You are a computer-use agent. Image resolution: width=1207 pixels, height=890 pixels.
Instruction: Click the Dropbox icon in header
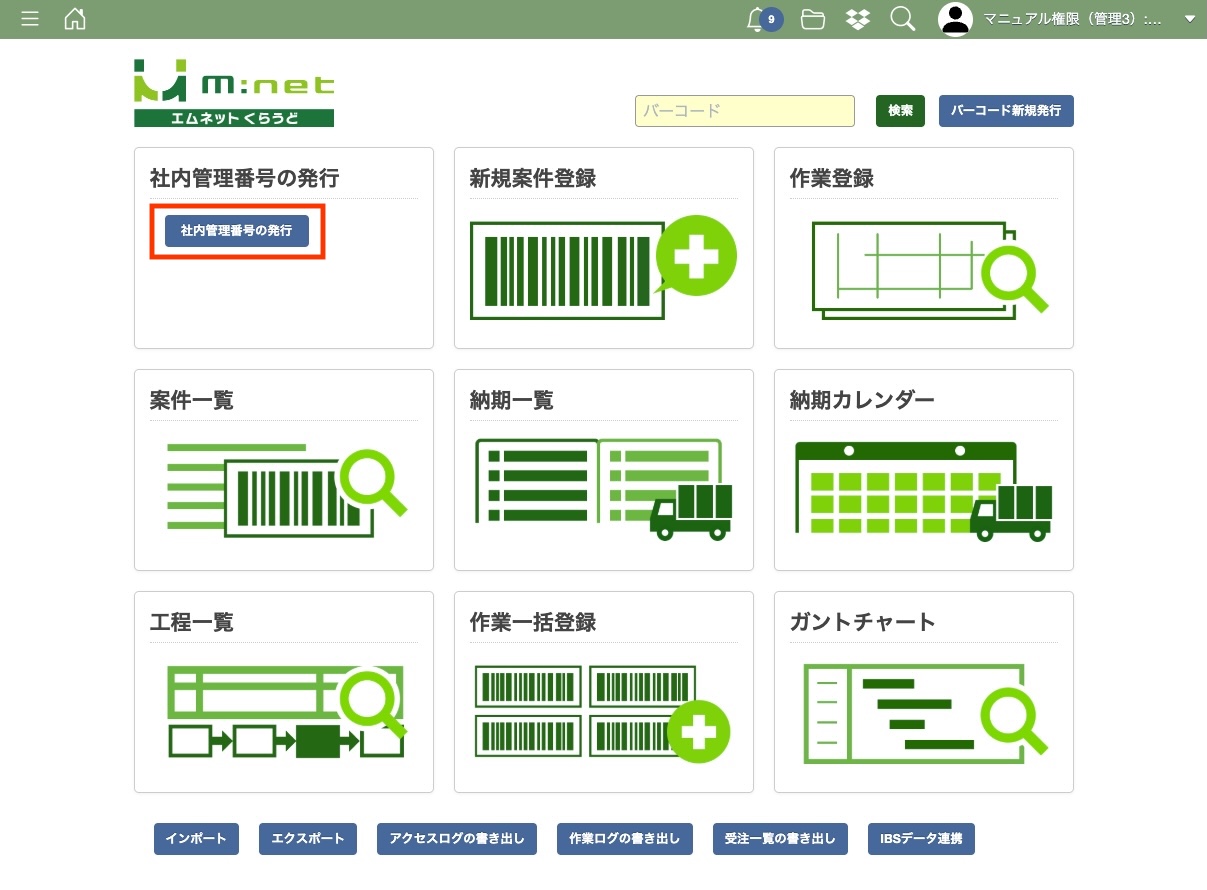click(x=857, y=19)
